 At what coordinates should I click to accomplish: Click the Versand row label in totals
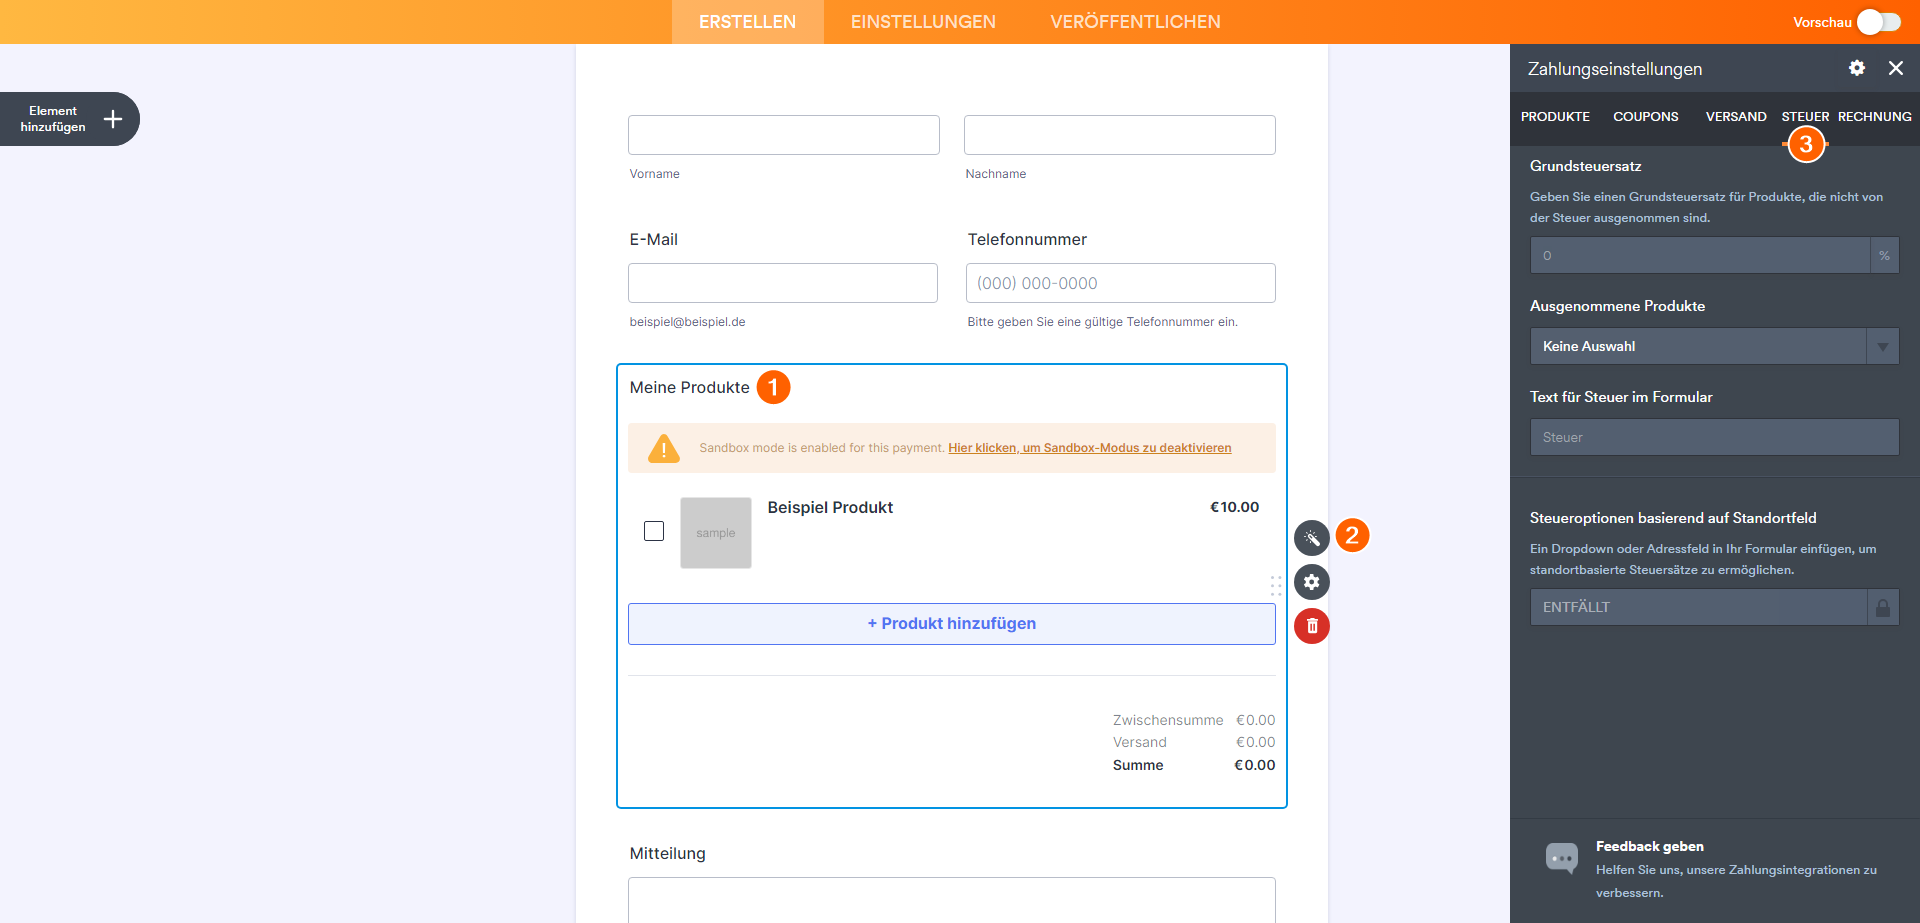[1140, 742]
